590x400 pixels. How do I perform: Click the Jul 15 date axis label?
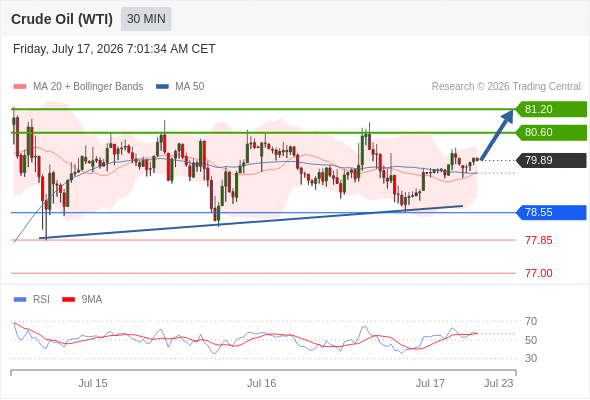(93, 383)
